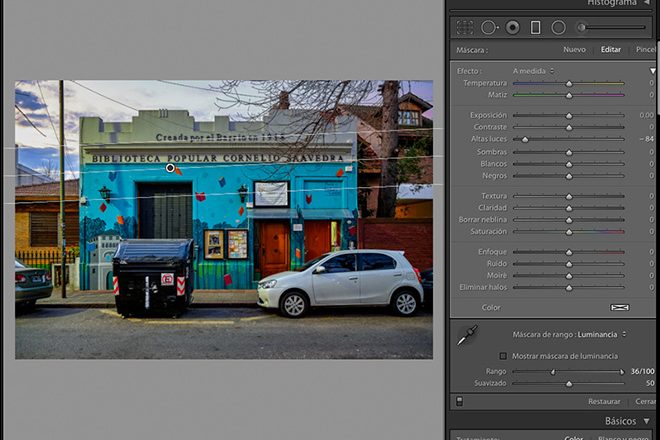Click the graduated filter pin on photo

(170, 168)
